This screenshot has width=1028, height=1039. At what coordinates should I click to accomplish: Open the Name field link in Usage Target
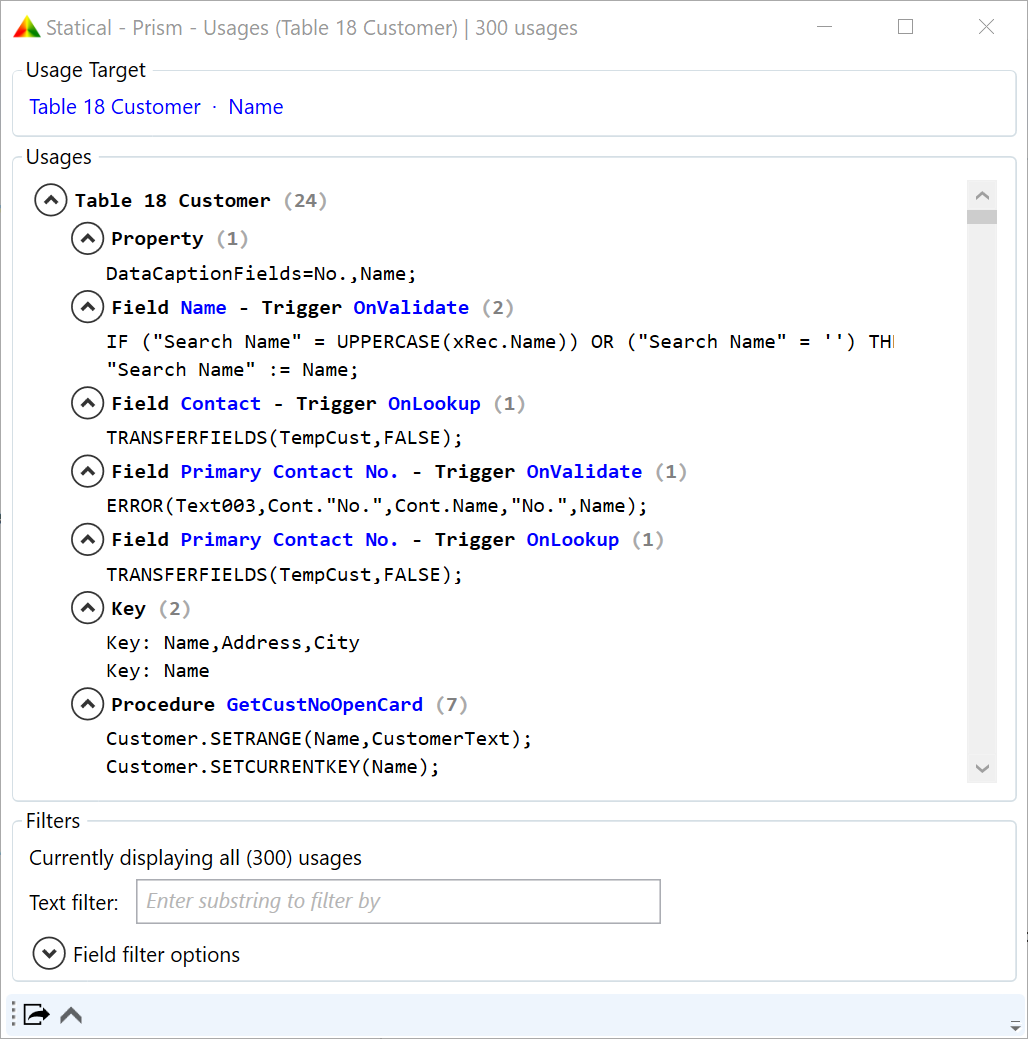pos(256,107)
